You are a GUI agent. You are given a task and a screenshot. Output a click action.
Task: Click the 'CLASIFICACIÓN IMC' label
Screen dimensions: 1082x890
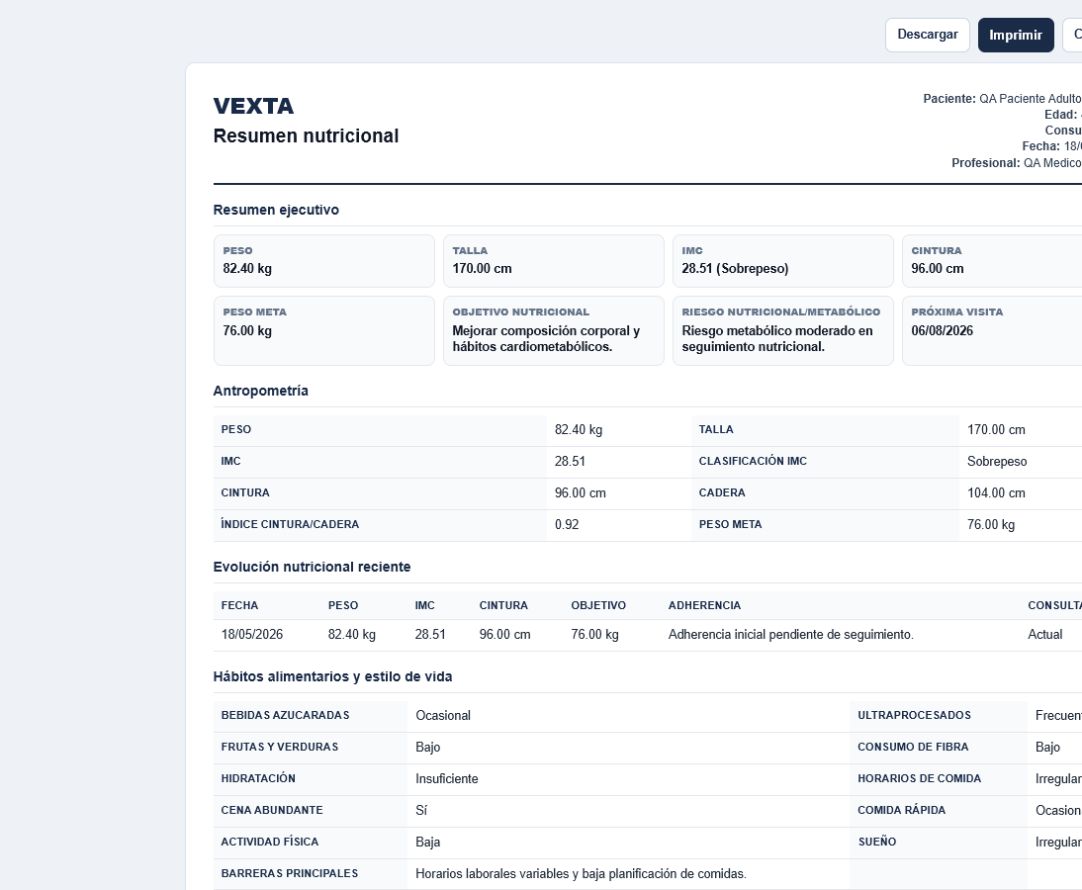[753, 461]
